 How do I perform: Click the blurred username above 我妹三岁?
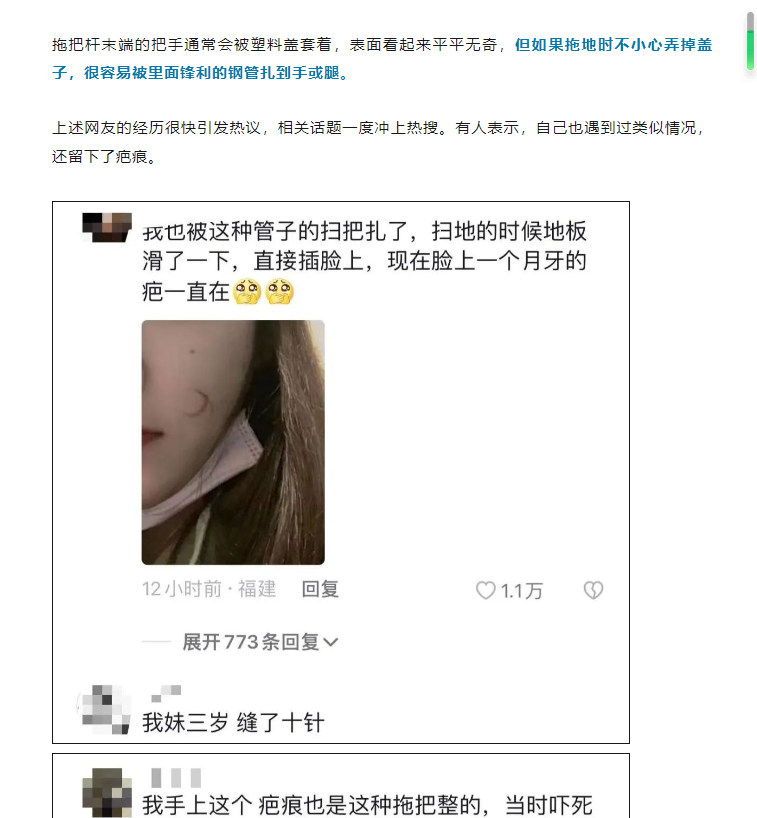[x=166, y=693]
